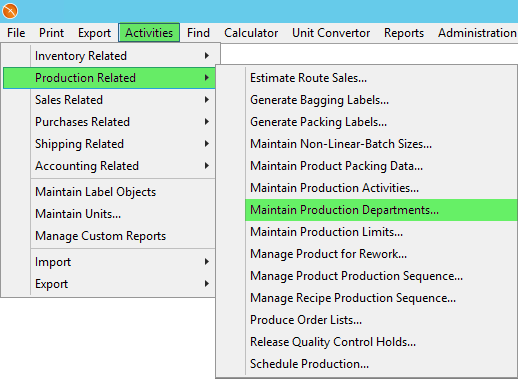Open Manage Custom Reports
Screen dimensions: 518x379
tap(109, 236)
